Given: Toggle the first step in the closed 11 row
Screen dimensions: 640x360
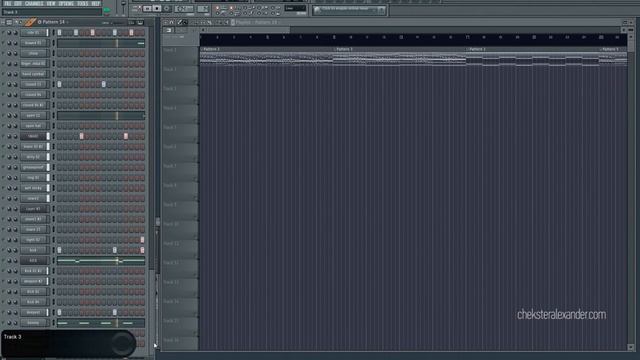Looking at the screenshot, I should pos(60,84).
